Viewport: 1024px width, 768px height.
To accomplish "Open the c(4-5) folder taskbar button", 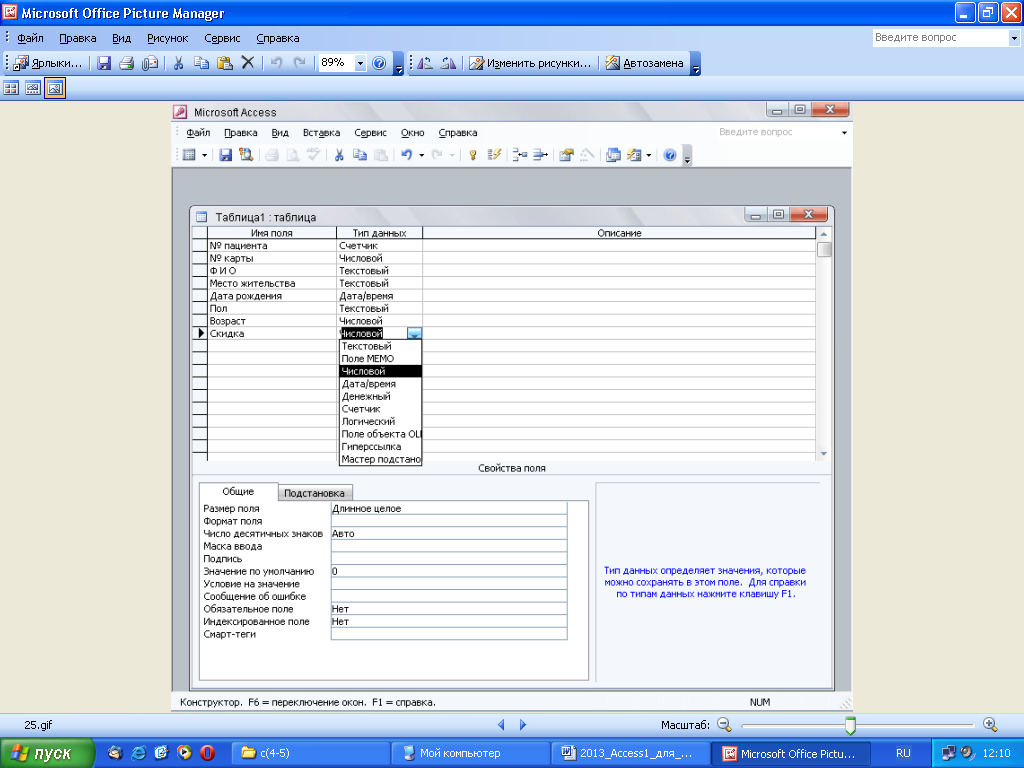I will pos(311,753).
